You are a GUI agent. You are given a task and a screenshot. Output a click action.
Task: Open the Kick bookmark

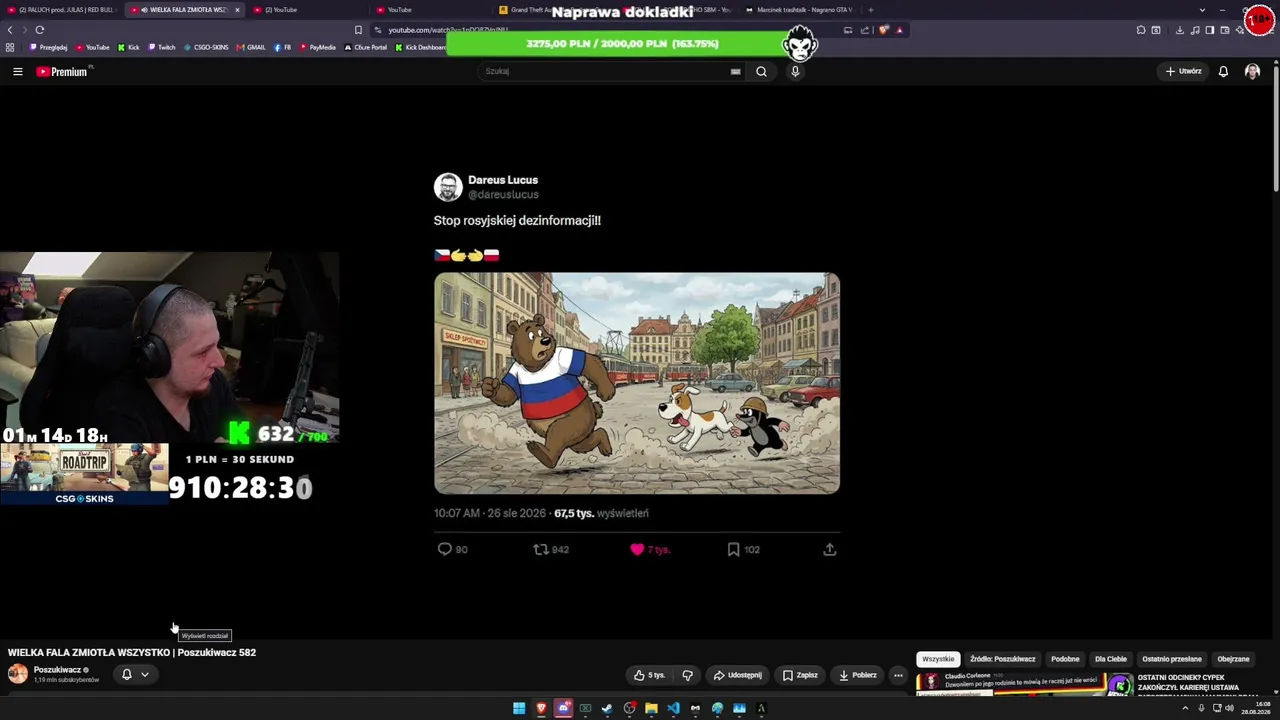(129, 47)
